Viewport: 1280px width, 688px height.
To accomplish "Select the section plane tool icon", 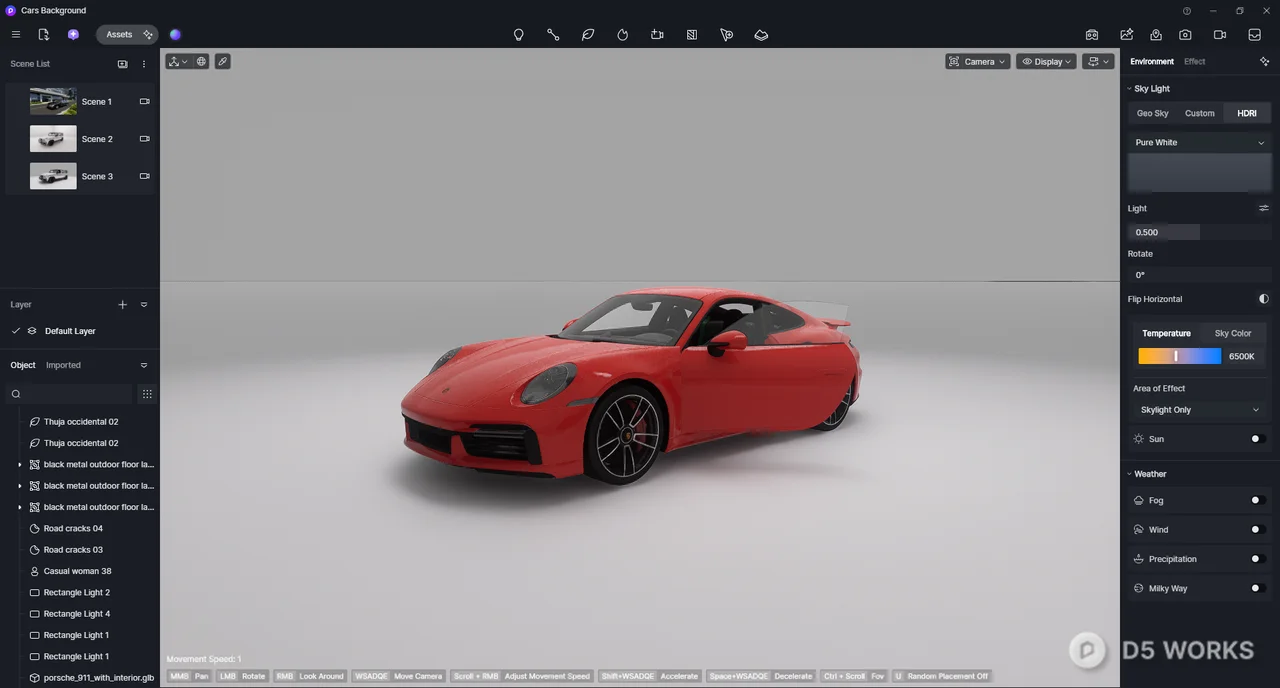I will click(692, 34).
